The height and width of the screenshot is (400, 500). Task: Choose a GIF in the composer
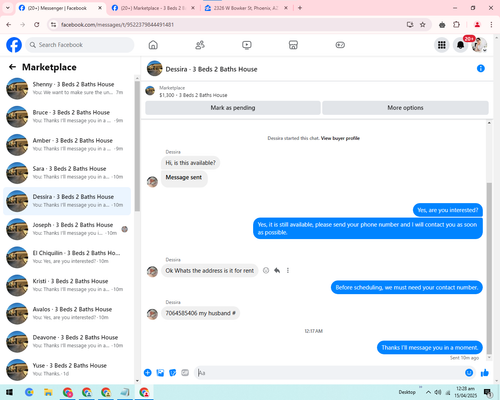click(x=185, y=373)
